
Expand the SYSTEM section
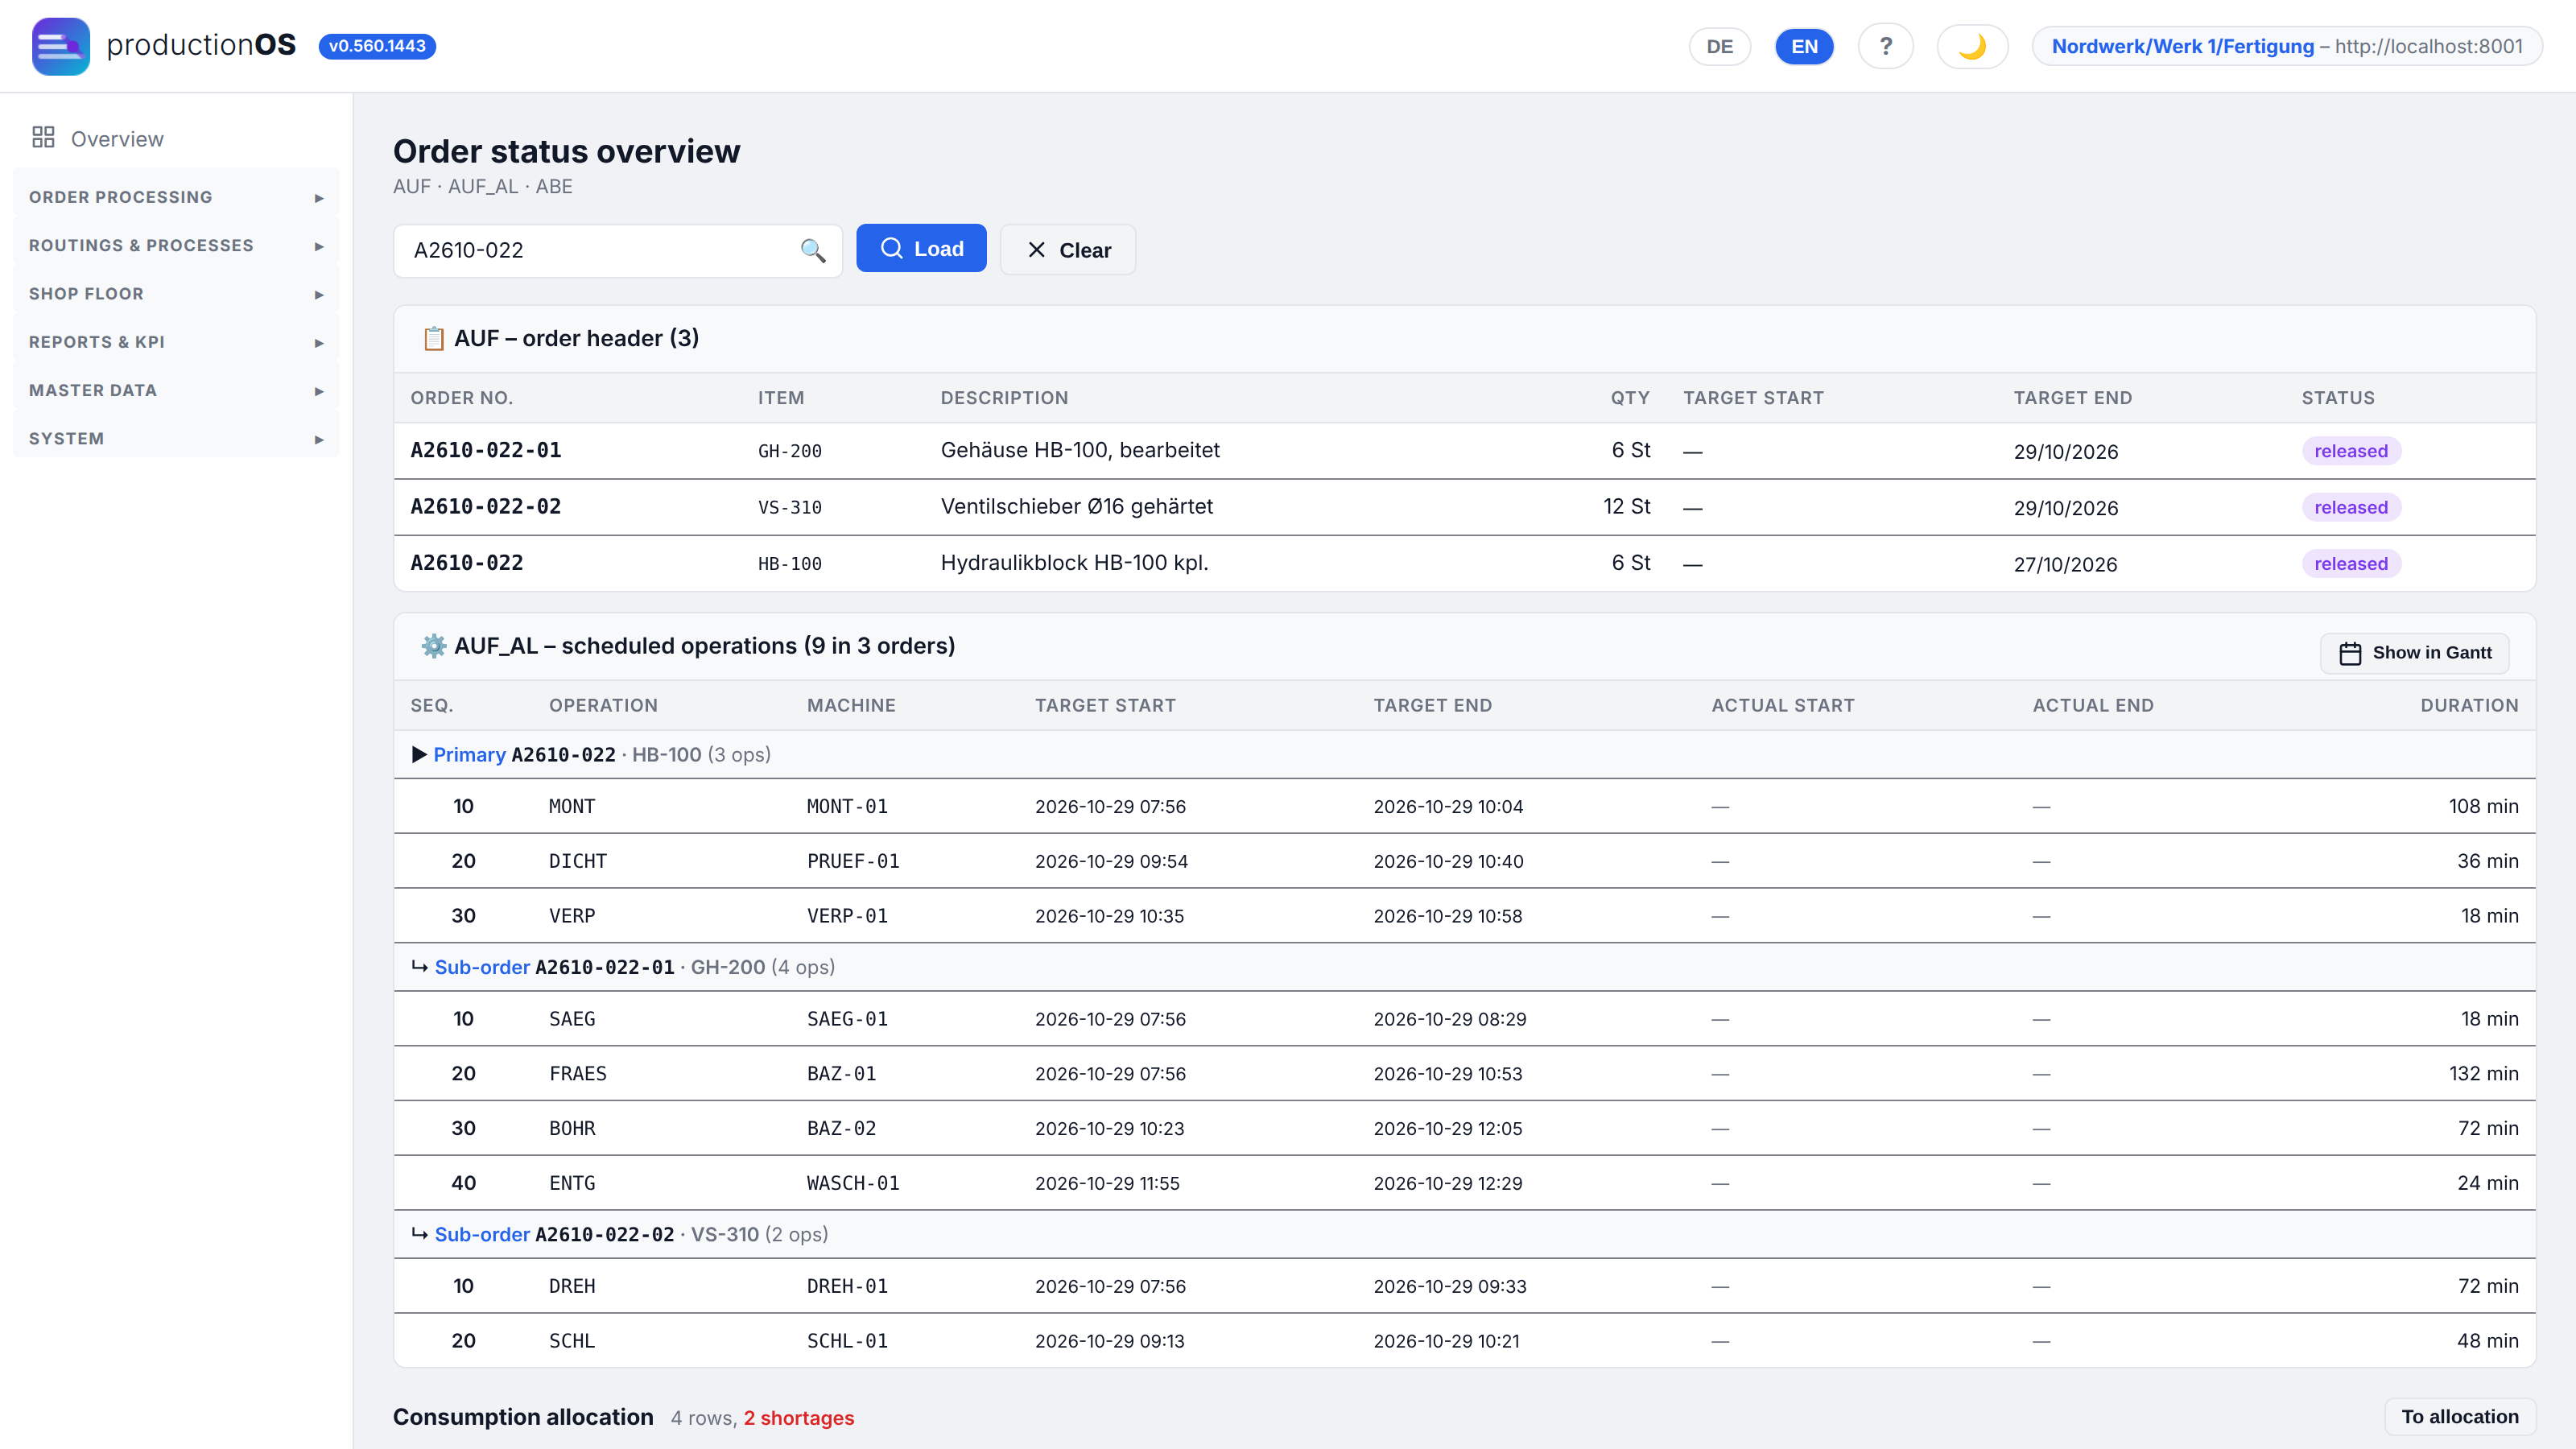point(176,439)
